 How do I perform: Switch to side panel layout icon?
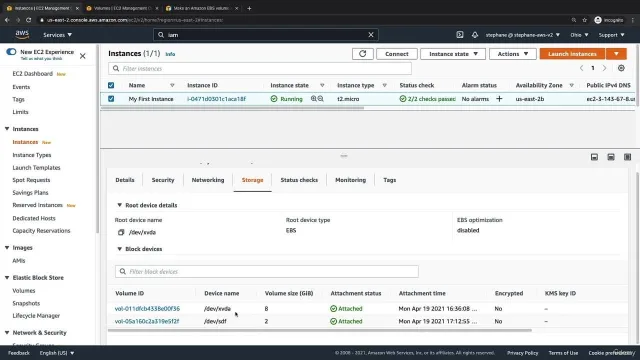pyautogui.click(x=627, y=157)
